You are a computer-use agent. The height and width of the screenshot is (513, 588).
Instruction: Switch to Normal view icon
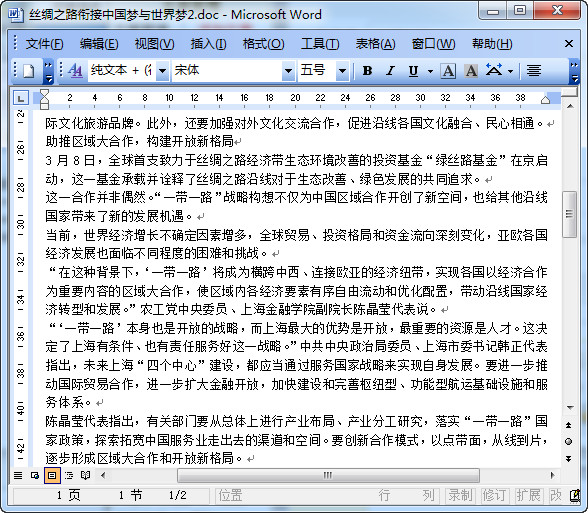[18, 476]
